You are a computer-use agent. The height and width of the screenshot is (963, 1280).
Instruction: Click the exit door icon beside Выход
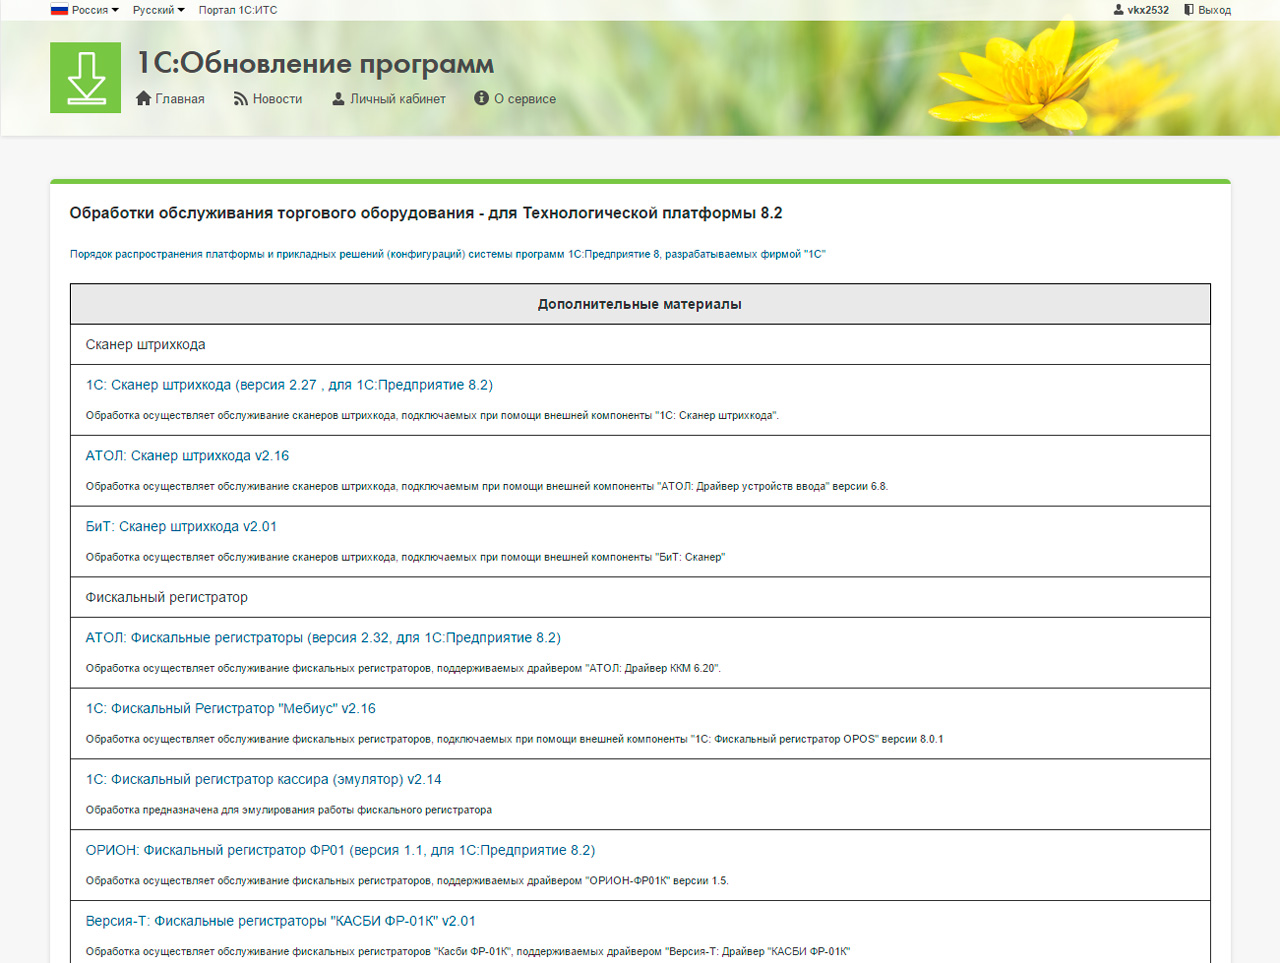[x=1189, y=10]
